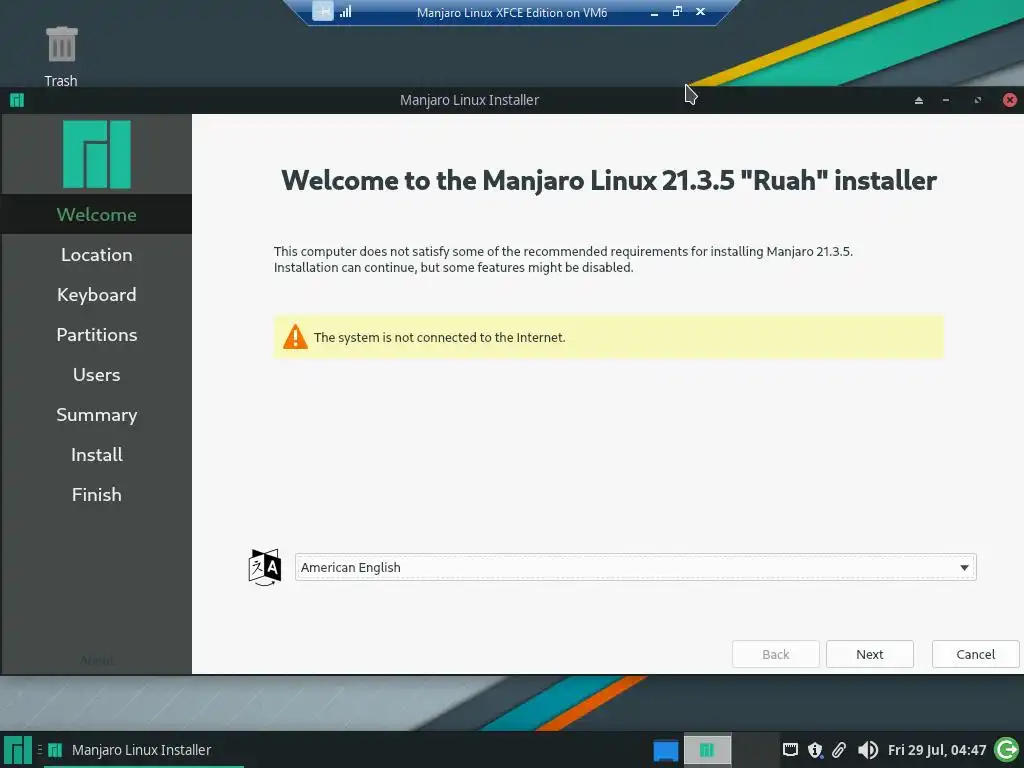Maximize the Manjaro Linux Installer window
This screenshot has width=1024, height=768.
pyautogui.click(x=978, y=100)
